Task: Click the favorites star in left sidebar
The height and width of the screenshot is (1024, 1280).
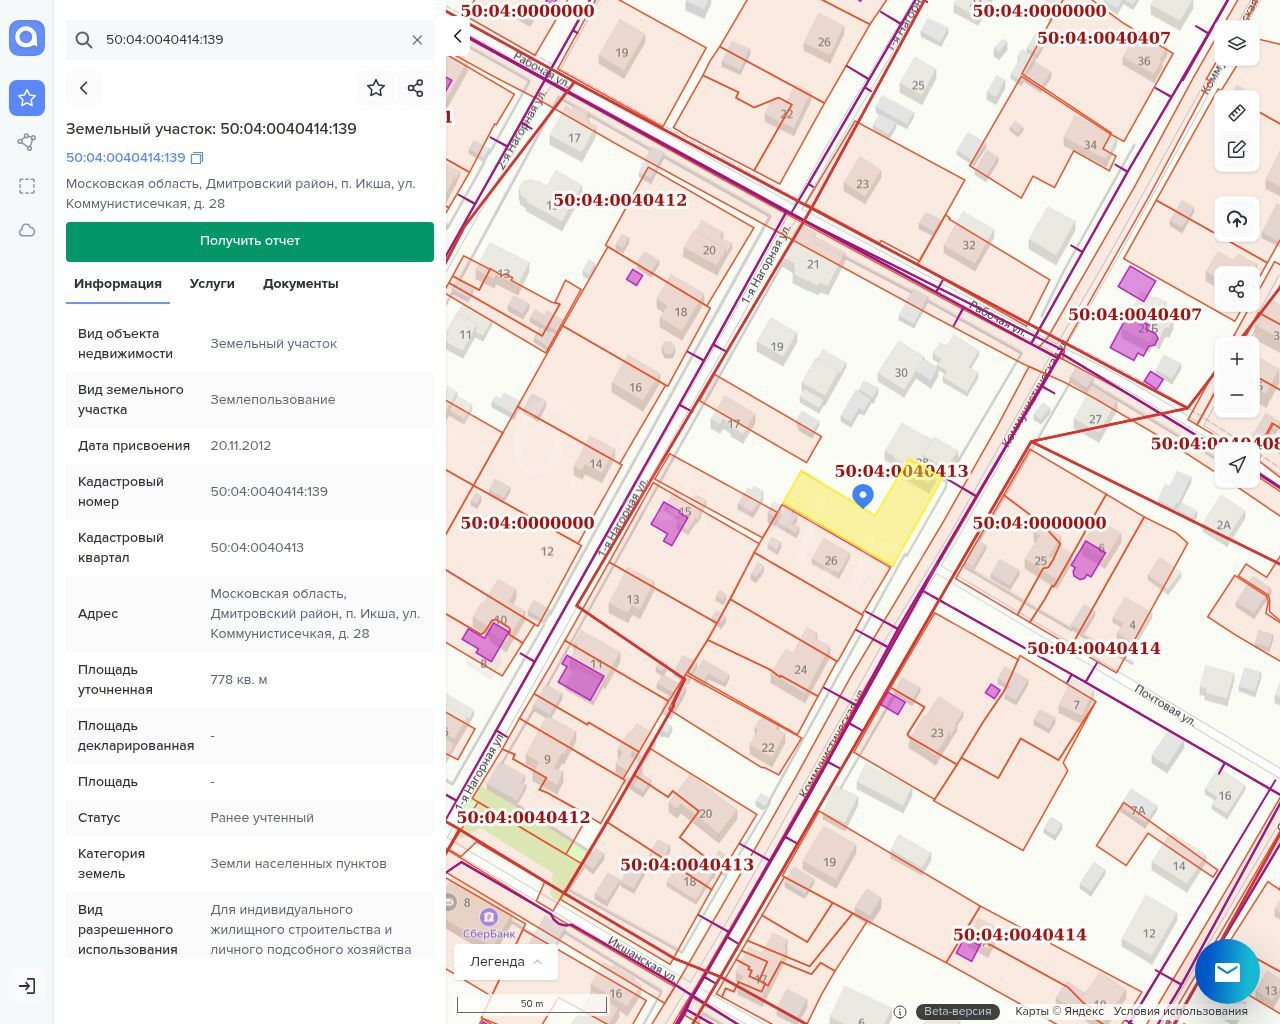Action: [x=27, y=98]
